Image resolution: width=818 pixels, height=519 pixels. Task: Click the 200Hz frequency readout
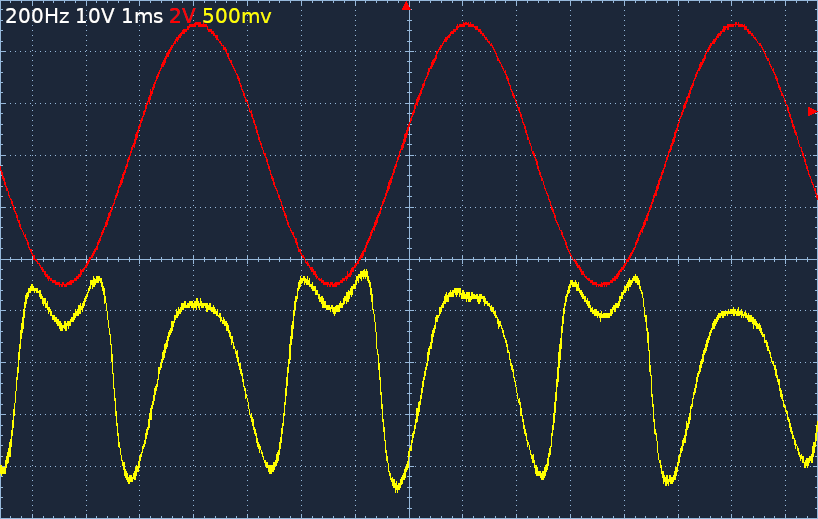(x=37, y=17)
